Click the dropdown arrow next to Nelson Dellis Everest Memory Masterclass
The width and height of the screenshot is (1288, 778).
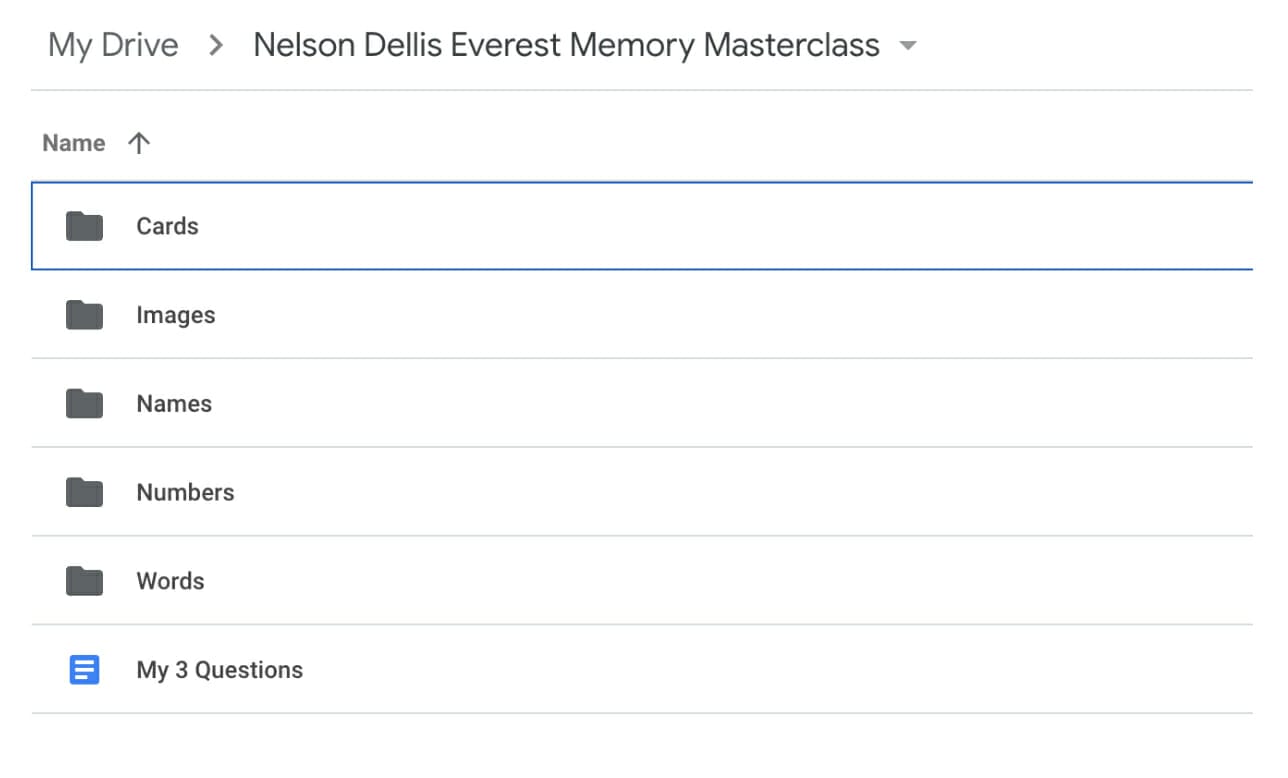pos(906,45)
